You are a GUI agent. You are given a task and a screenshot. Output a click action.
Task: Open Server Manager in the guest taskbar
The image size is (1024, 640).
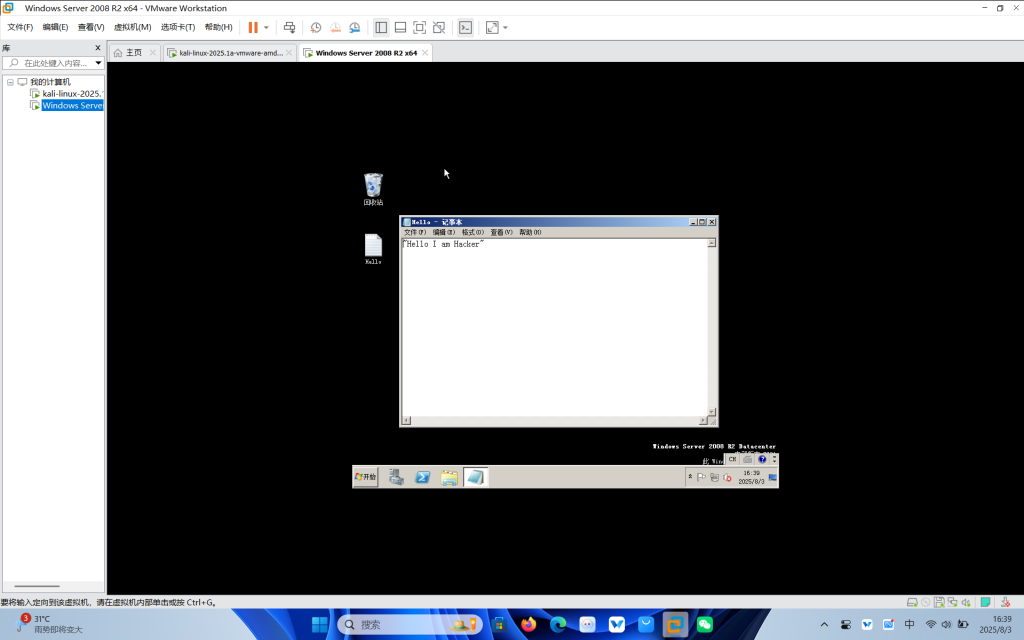point(396,477)
